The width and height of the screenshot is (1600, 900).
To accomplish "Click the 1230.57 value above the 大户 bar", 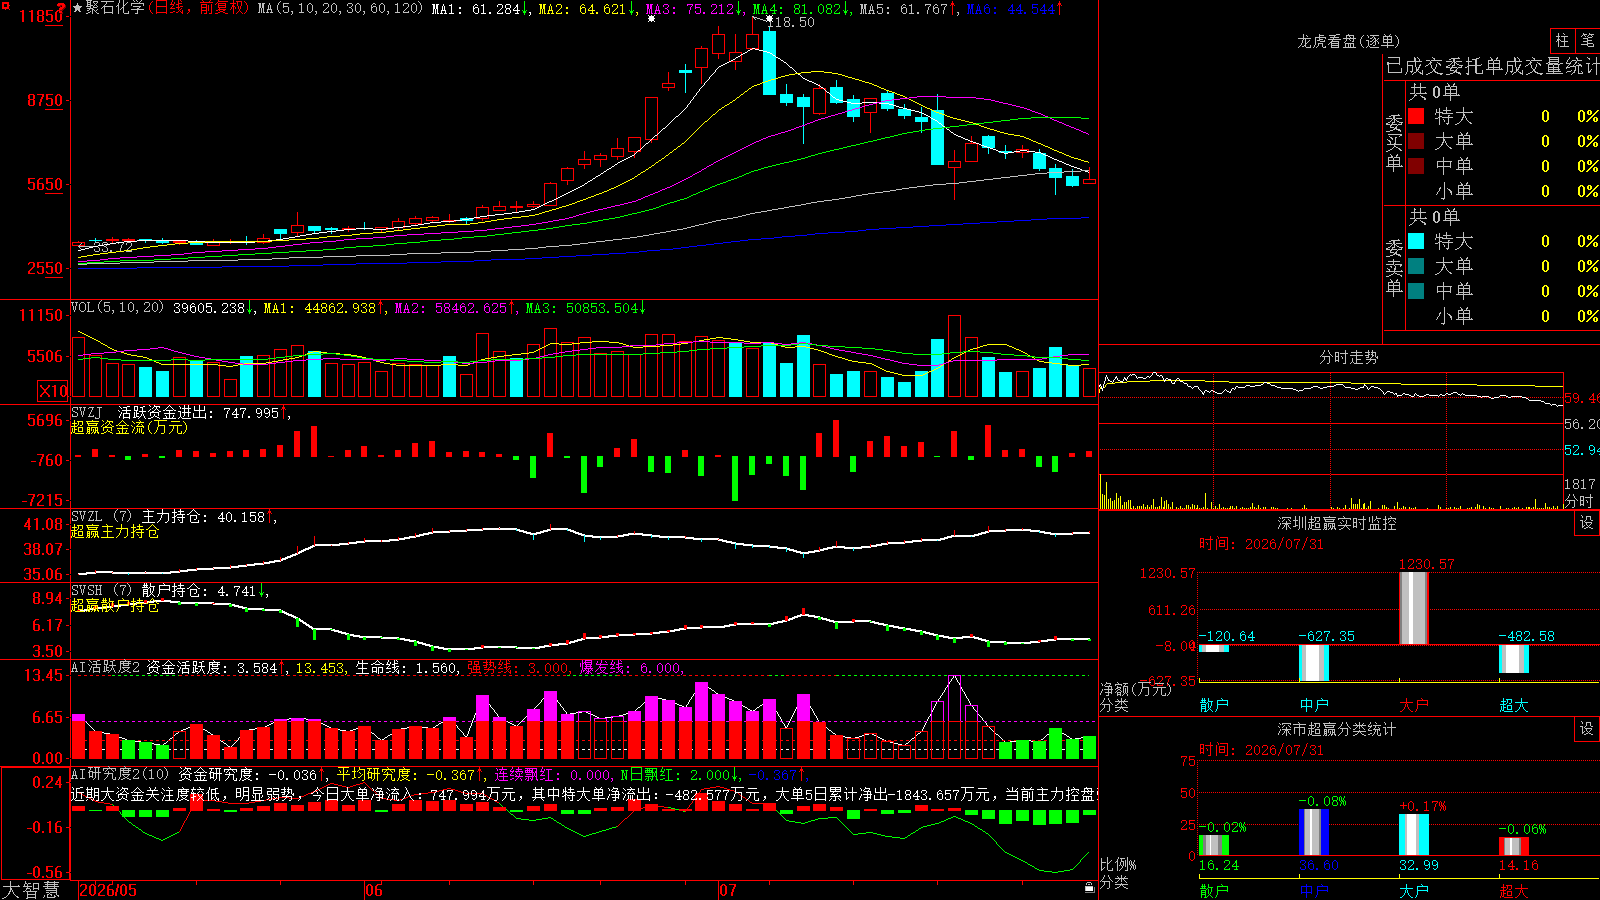I will tap(1426, 564).
